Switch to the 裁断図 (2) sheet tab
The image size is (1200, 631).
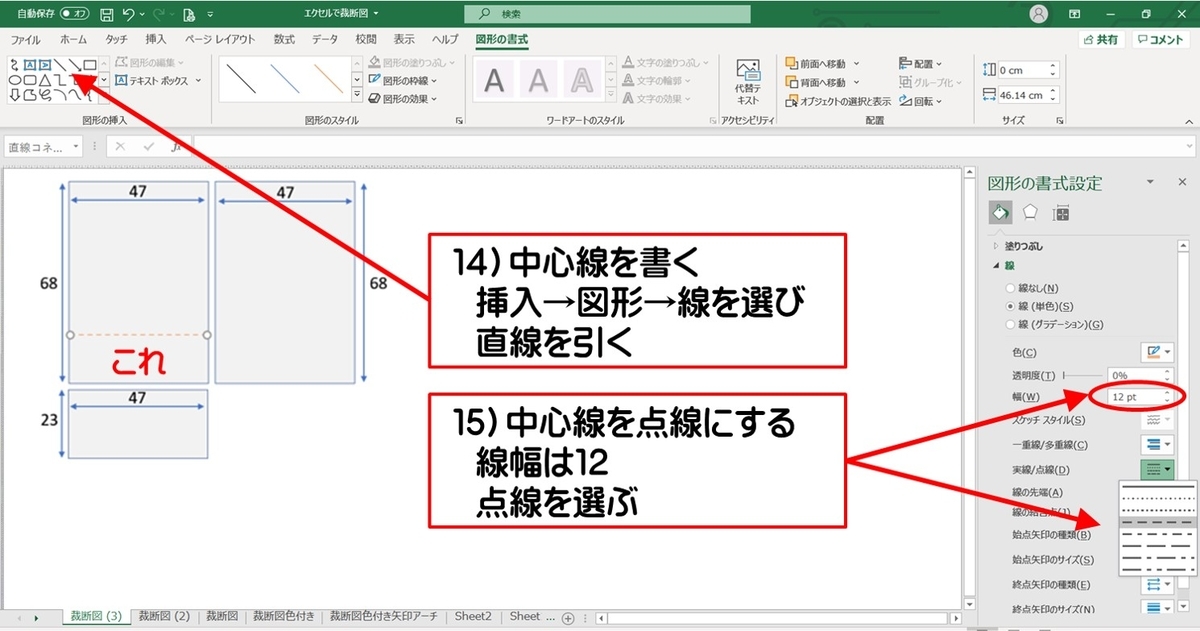coord(164,616)
